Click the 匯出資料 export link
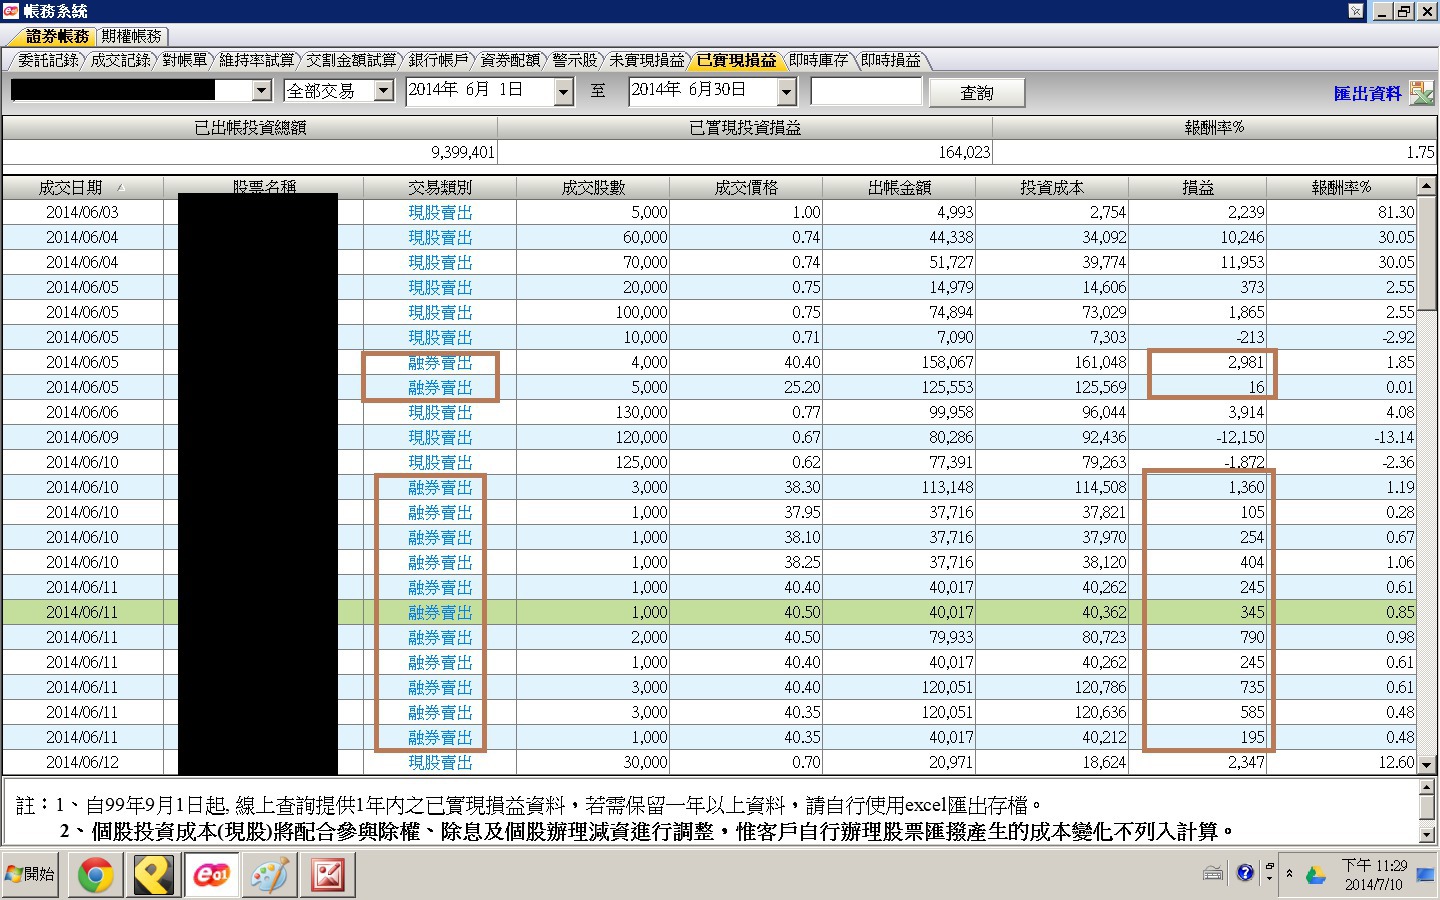Viewport: 1440px width, 900px height. point(1367,93)
